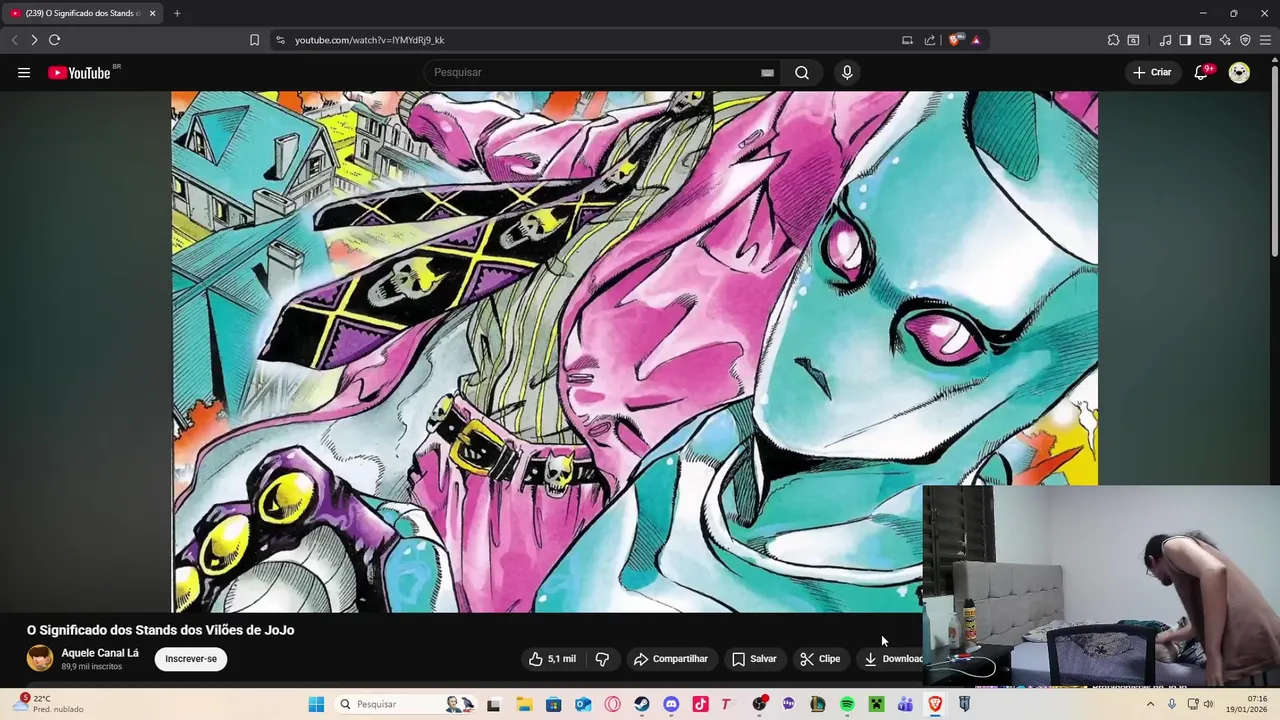Screen dimensions: 1280x720
Task: Open Spotify from the taskbar
Action: click(x=847, y=704)
